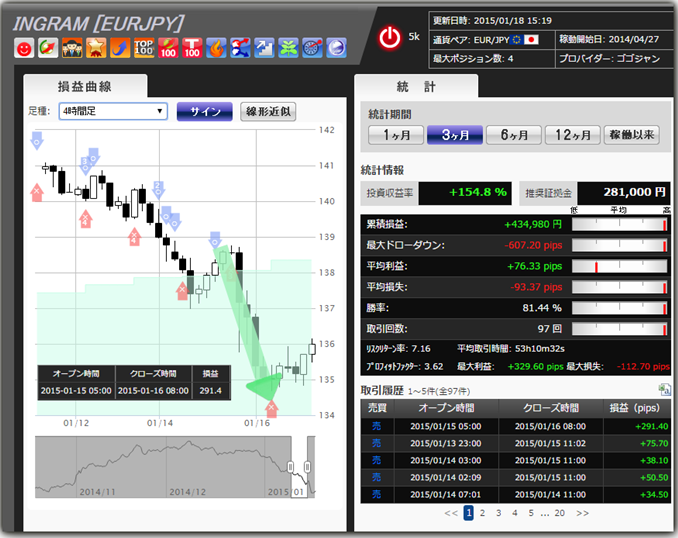Click the businessmen group badge icon
This screenshot has width=678, height=538.
72,48
